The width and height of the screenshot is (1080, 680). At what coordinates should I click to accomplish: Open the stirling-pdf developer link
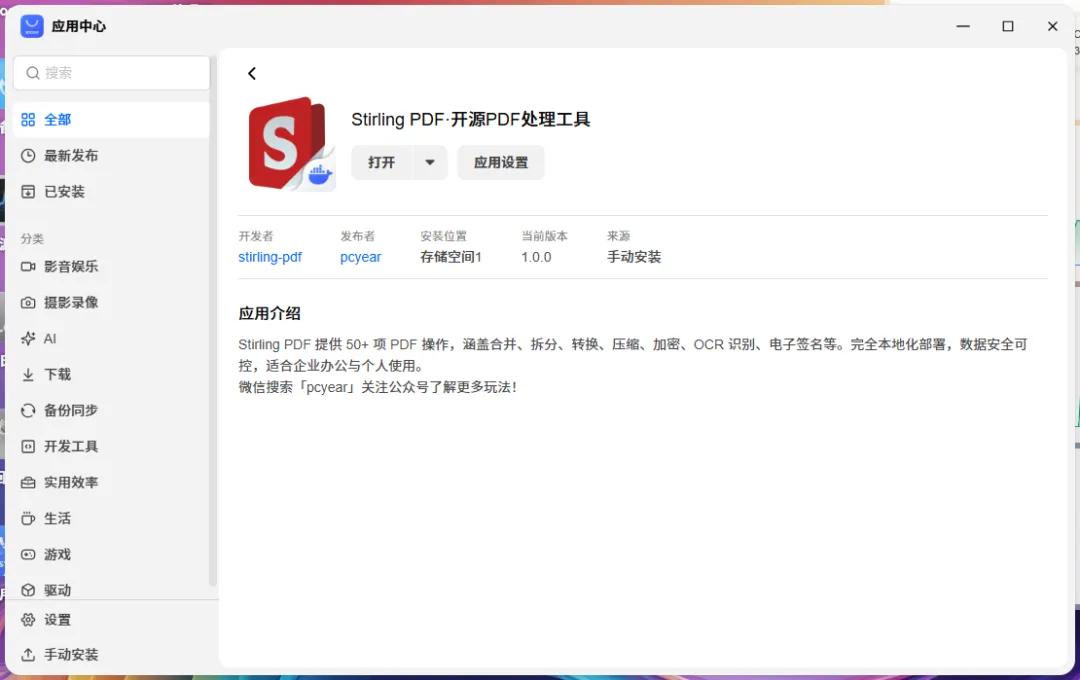click(270, 257)
